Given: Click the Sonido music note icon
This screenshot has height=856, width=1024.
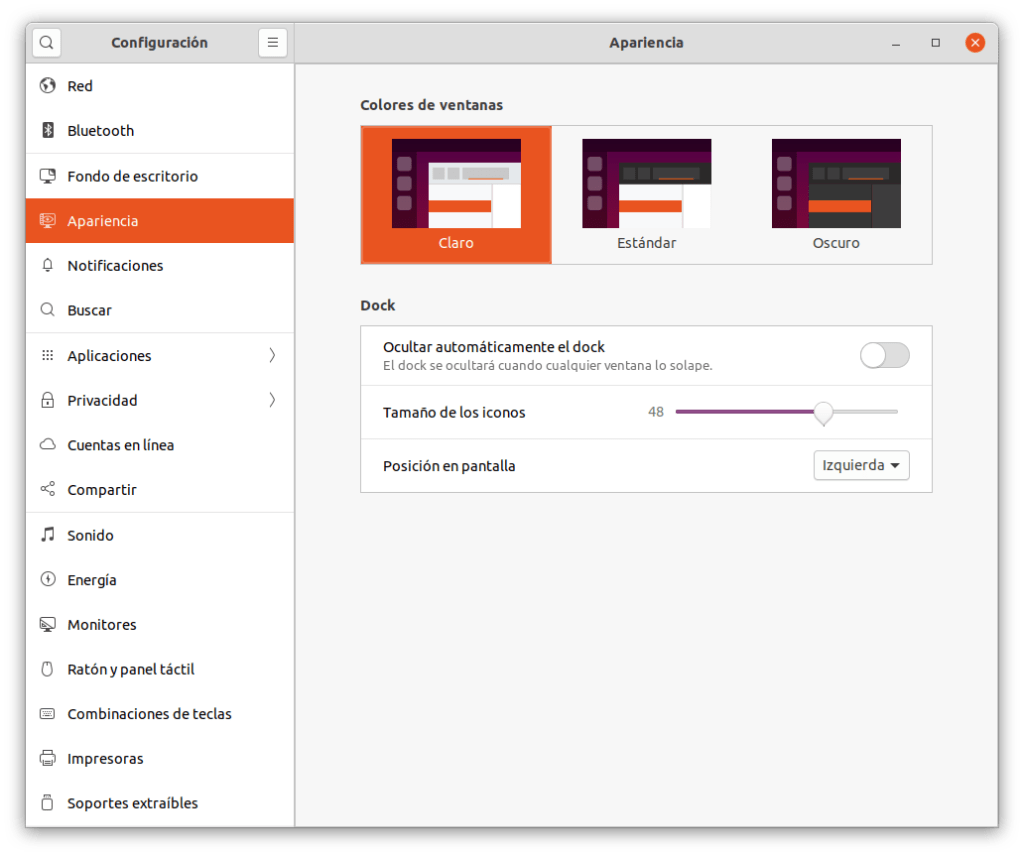Looking at the screenshot, I should (x=47, y=535).
